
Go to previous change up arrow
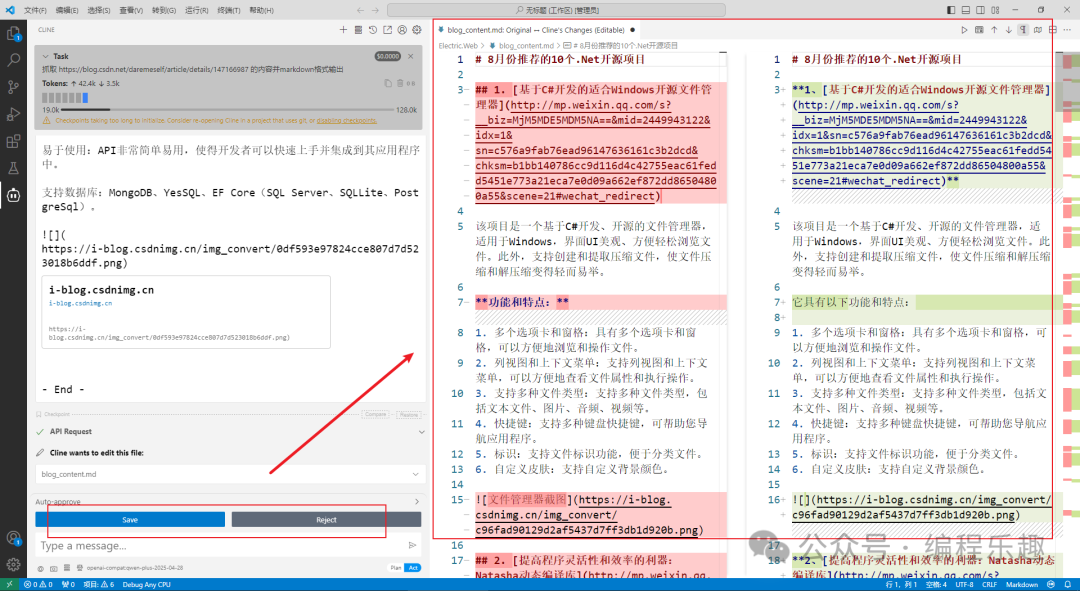(x=994, y=30)
